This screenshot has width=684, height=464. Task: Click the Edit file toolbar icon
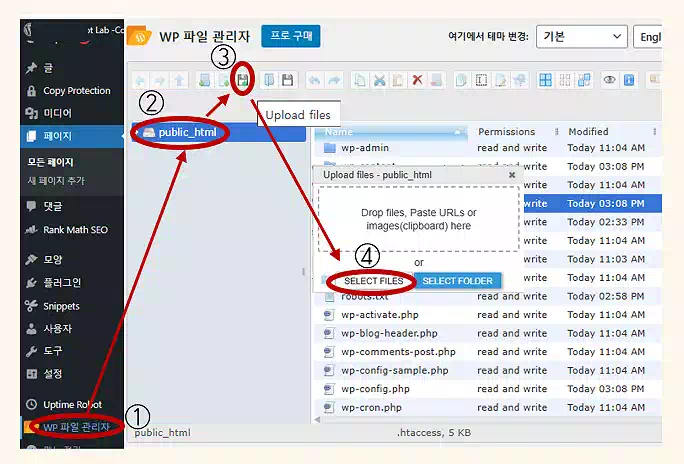pos(500,80)
